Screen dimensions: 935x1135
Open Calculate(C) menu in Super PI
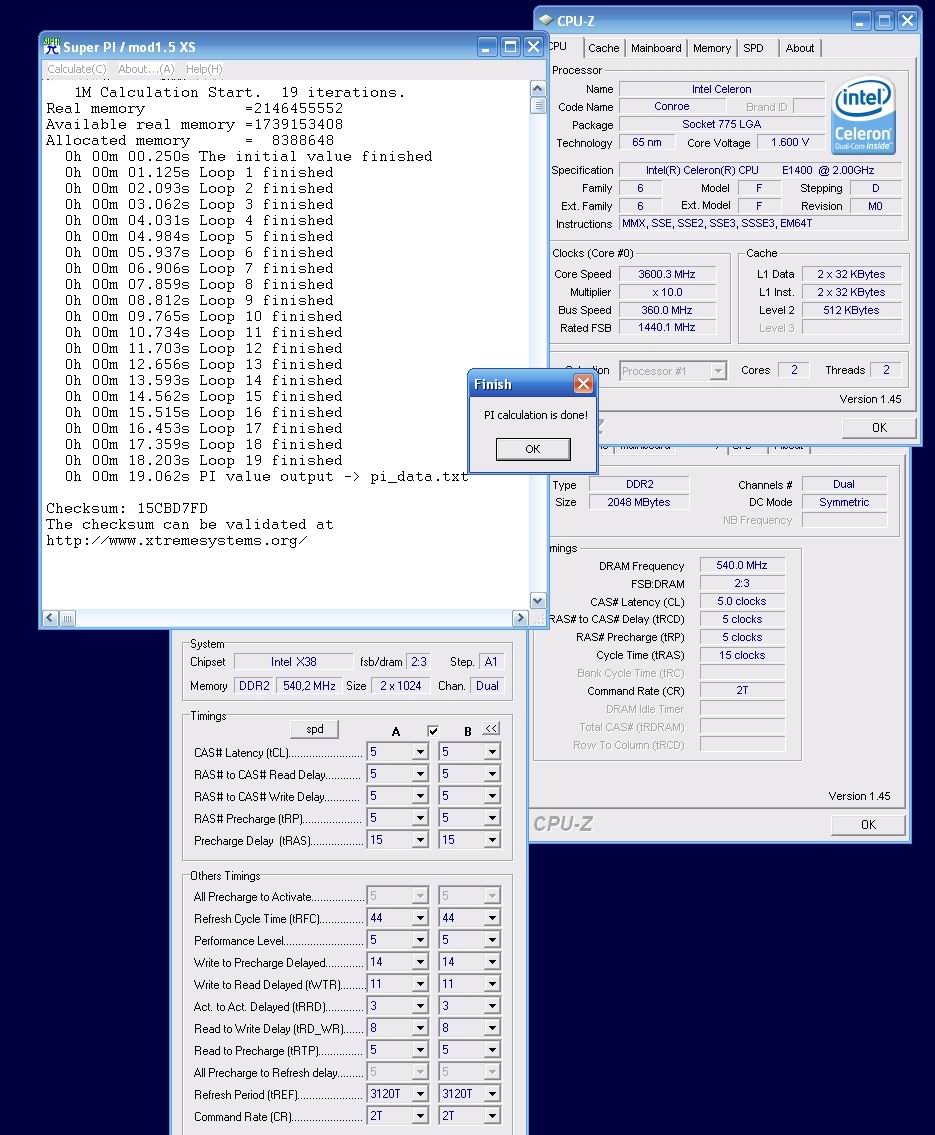77,69
